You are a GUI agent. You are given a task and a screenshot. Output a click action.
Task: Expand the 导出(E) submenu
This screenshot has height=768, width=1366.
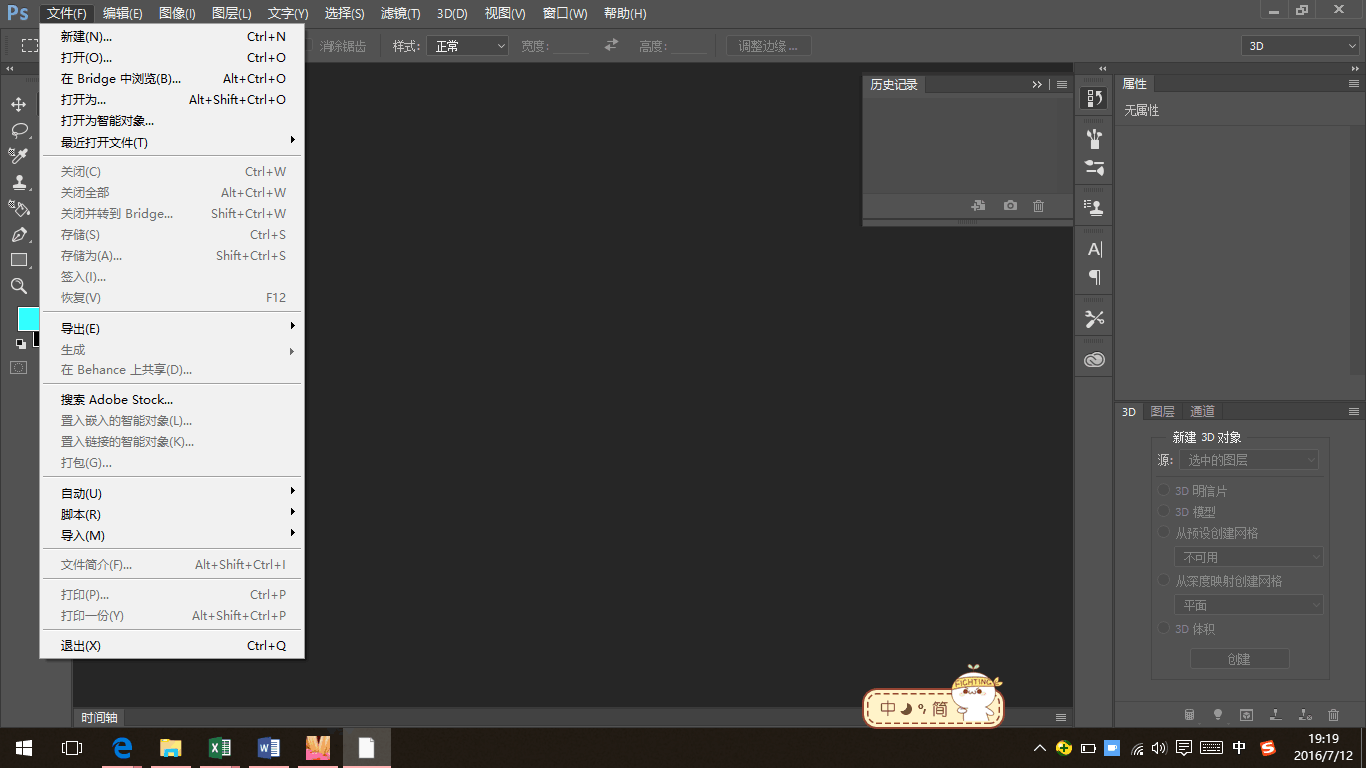(172, 328)
